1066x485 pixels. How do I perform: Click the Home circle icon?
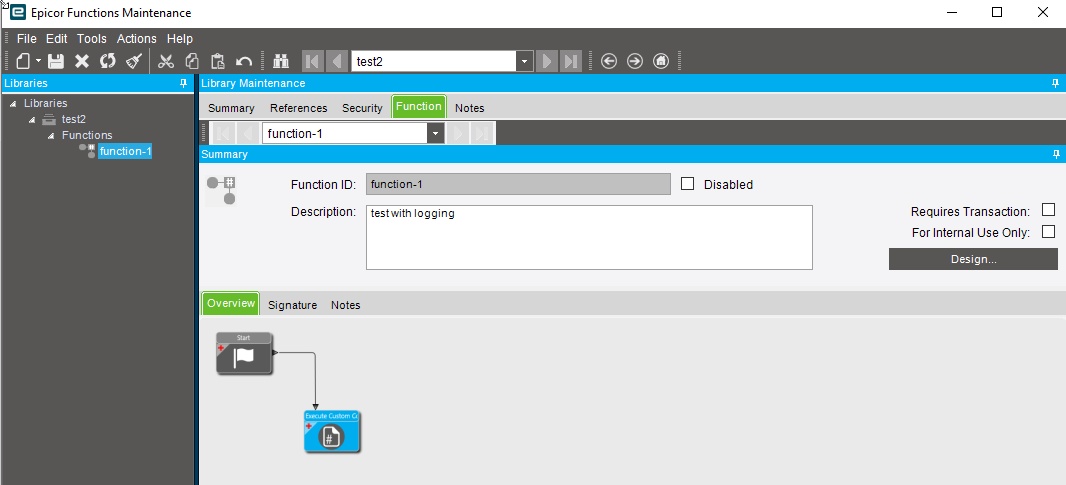pos(661,61)
